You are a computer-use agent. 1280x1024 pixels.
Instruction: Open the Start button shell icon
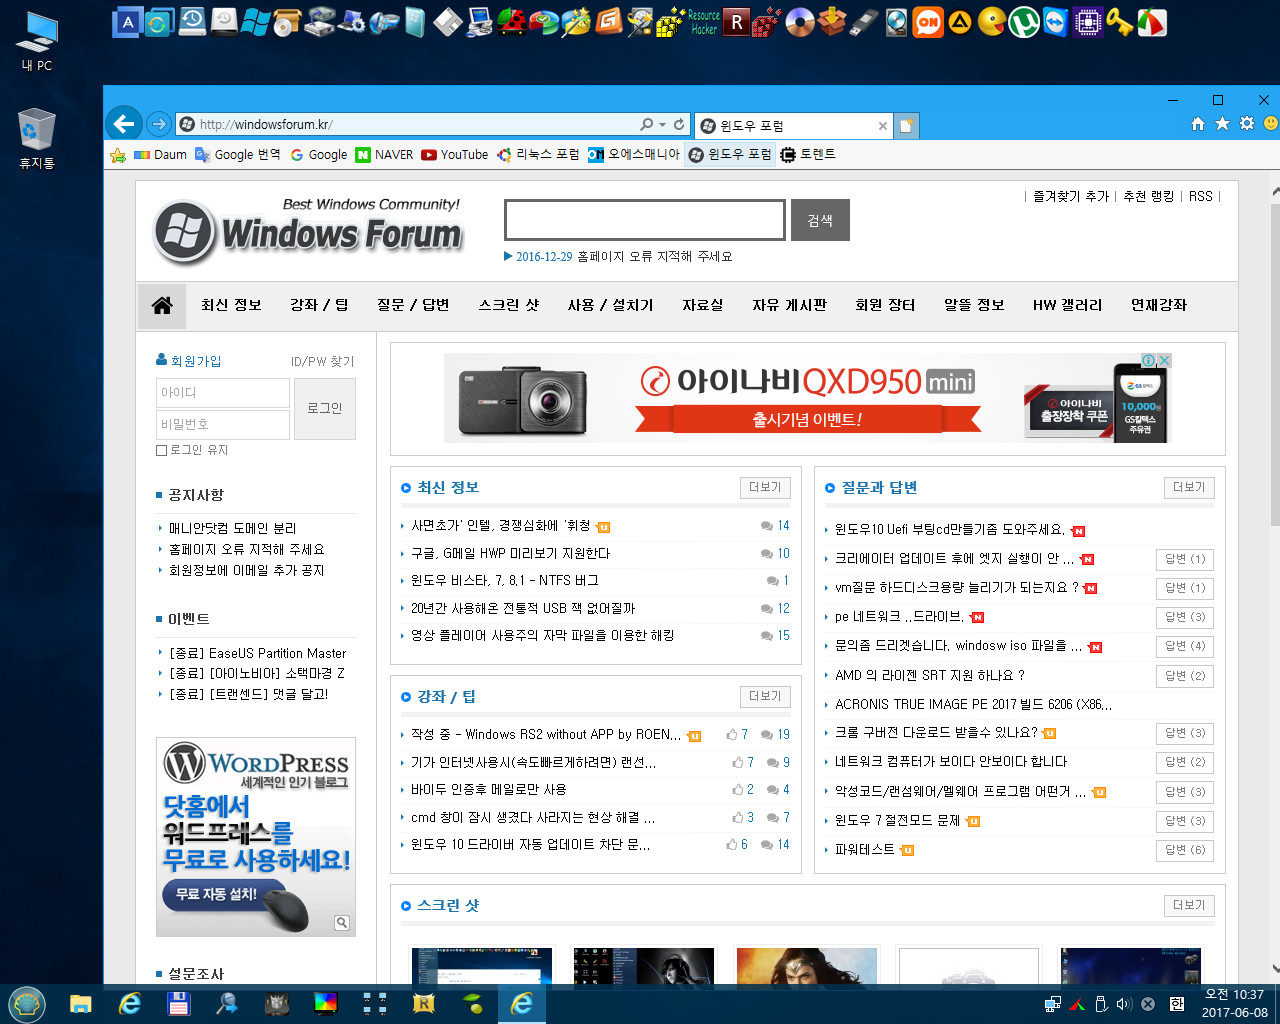[27, 1003]
